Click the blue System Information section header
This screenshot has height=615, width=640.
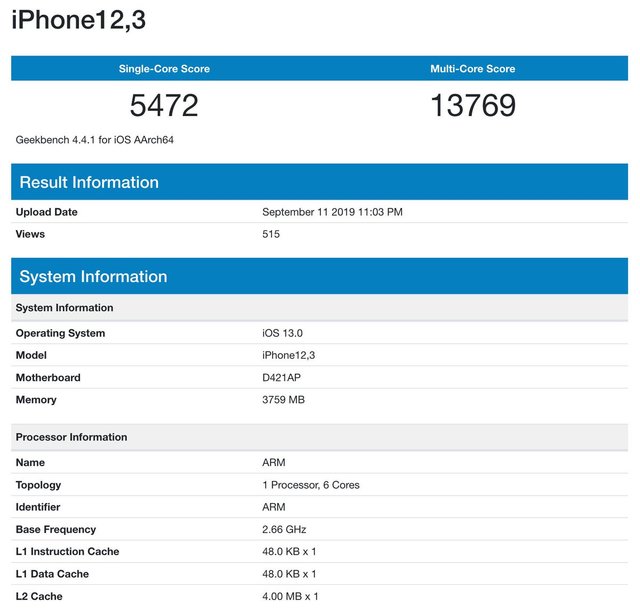coord(93,276)
